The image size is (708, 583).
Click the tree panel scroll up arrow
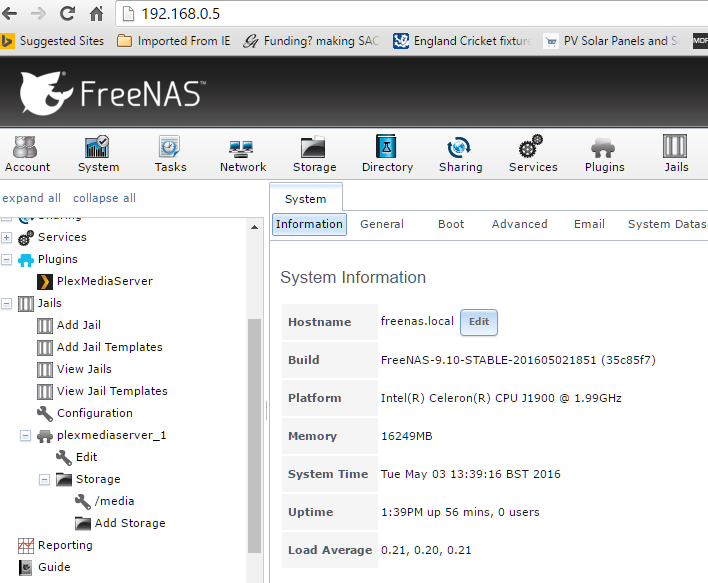pos(255,227)
